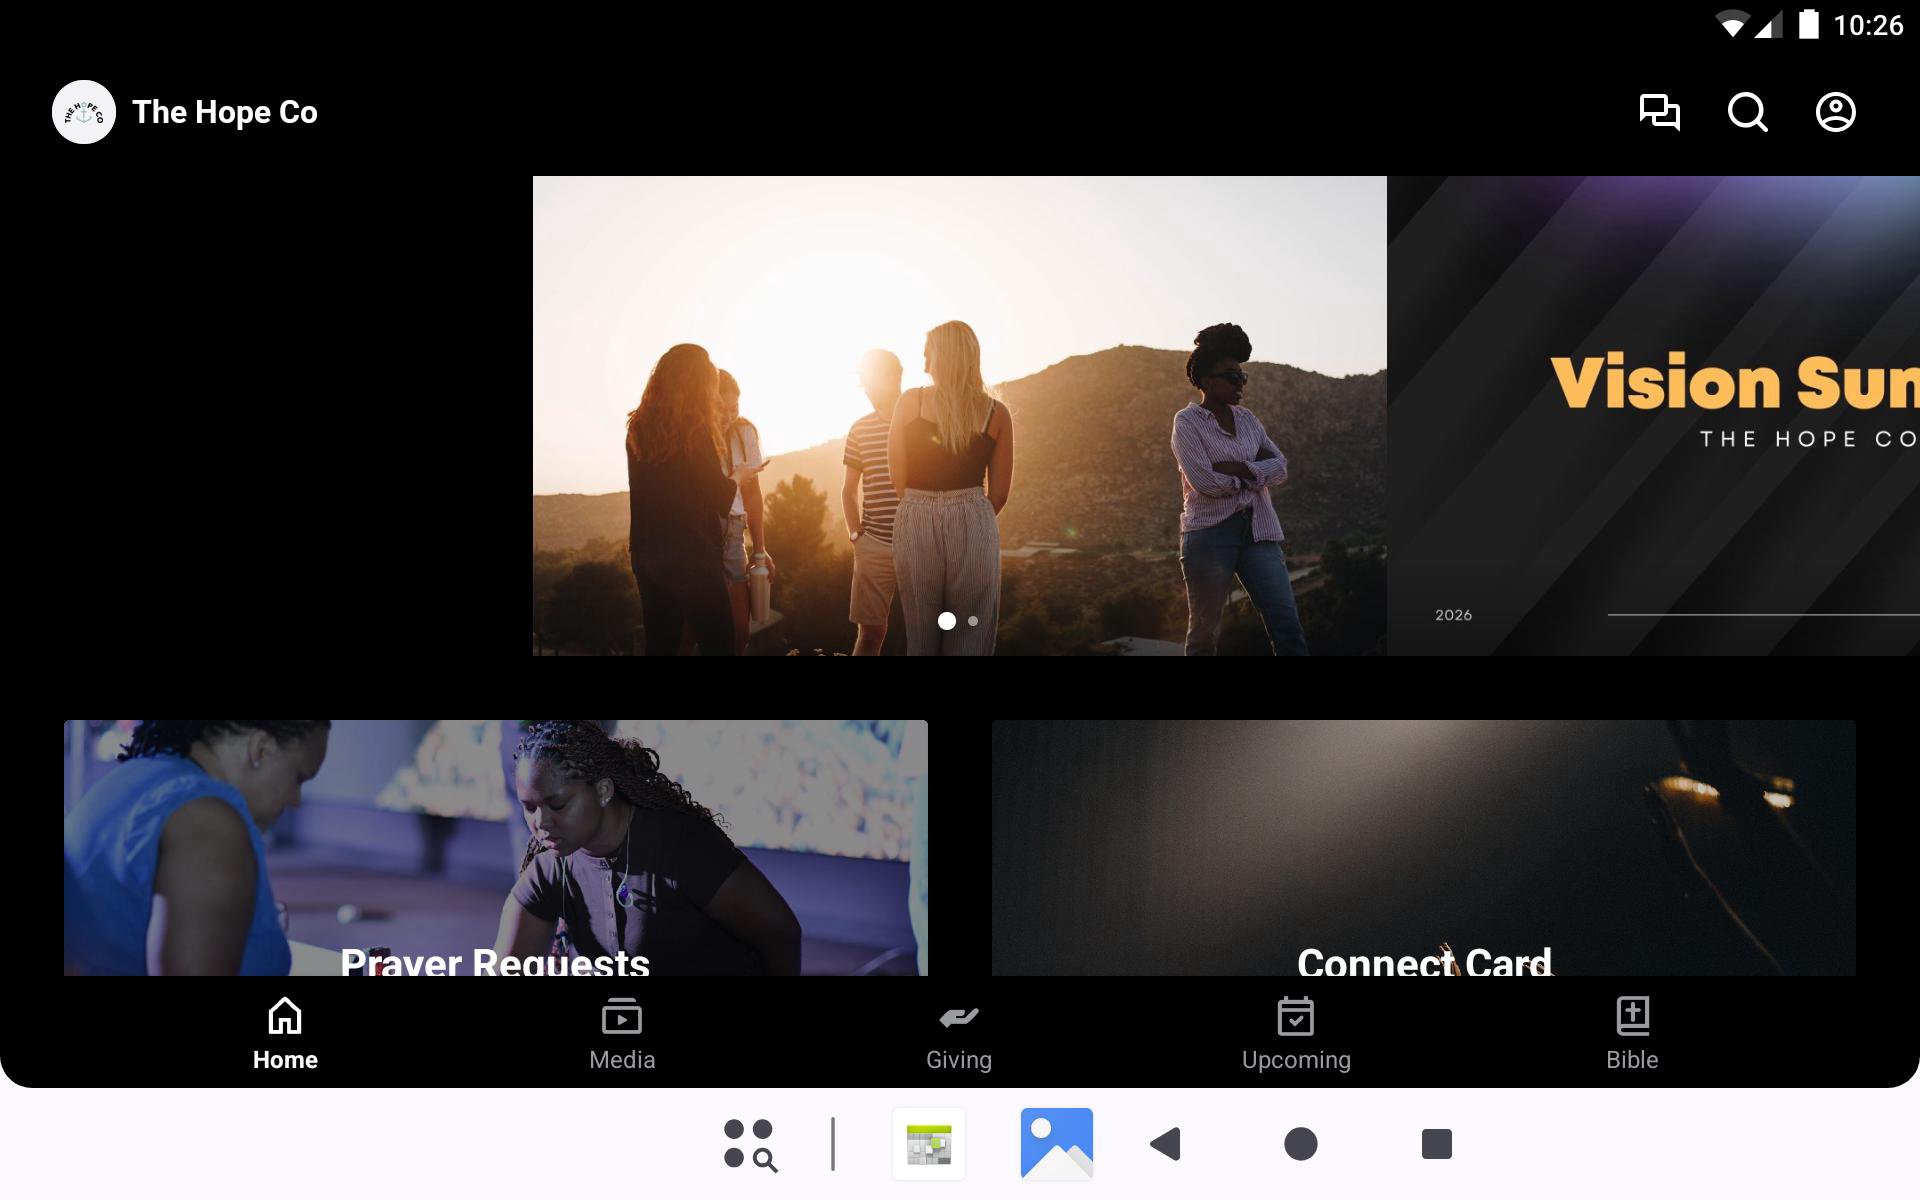
Task: Open the Connect Card tile
Action: 1423,847
